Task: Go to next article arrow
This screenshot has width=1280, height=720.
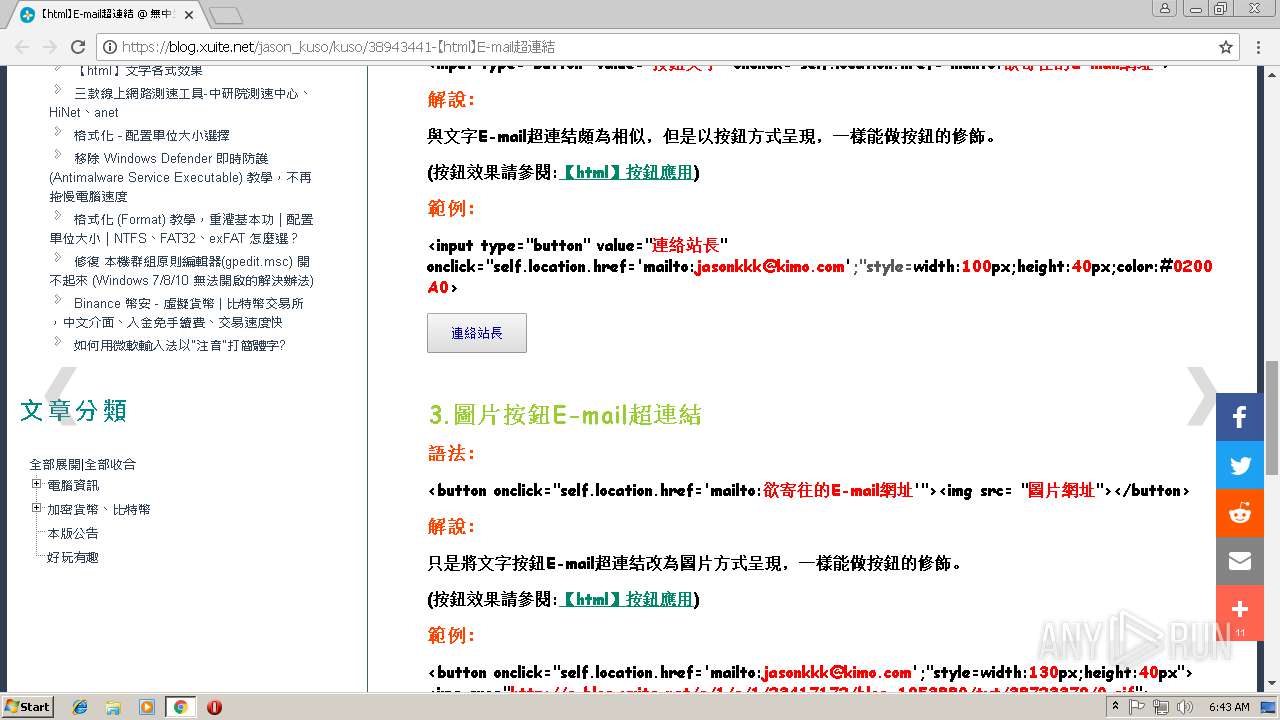Action: tap(1201, 396)
